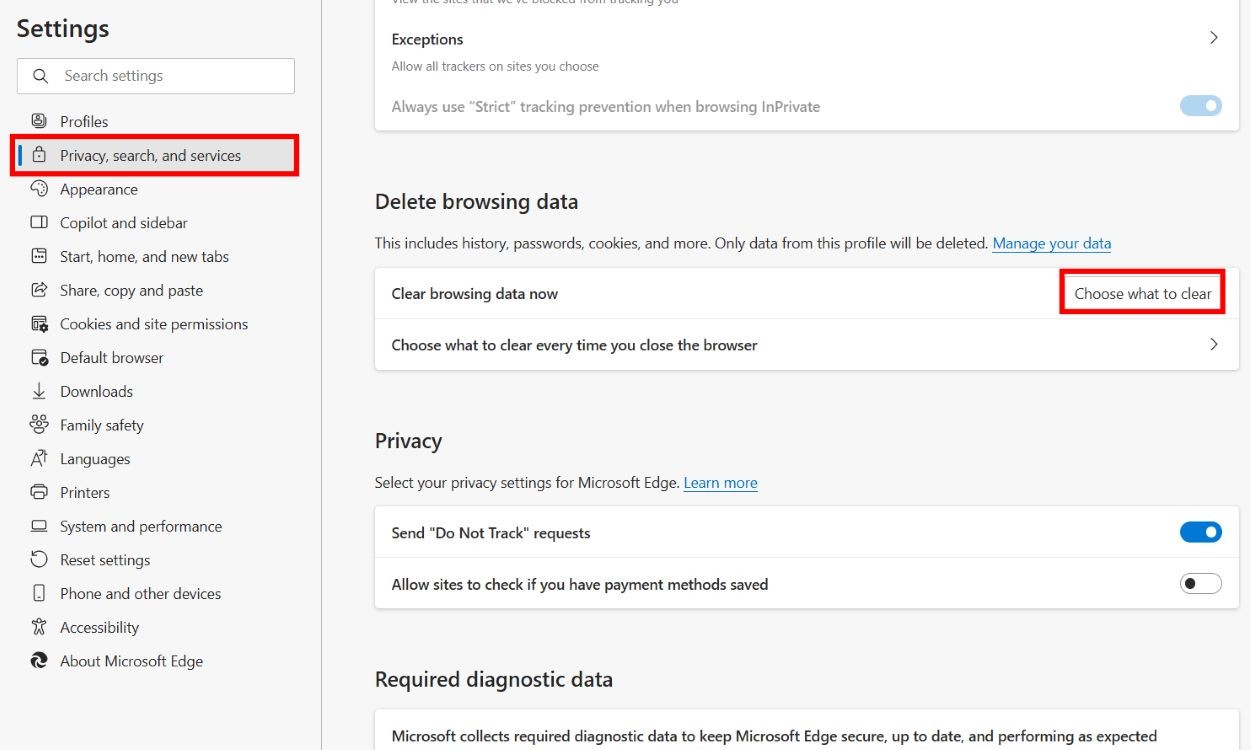Image resolution: width=1251 pixels, height=750 pixels.
Task: Open Exceptions using its chevron arrow
Action: tap(1214, 38)
